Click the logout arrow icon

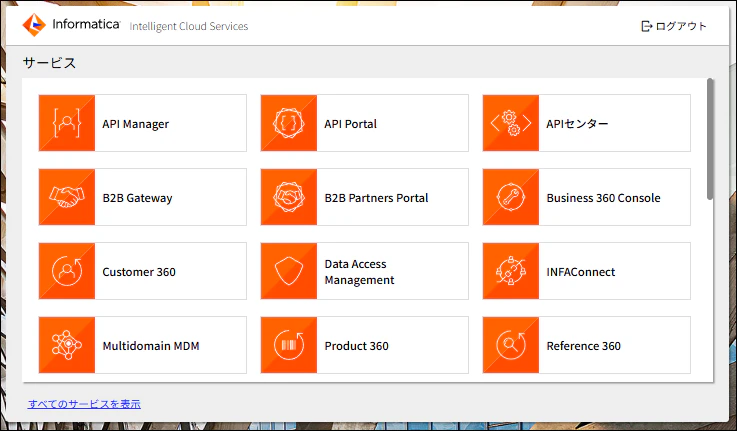647,26
